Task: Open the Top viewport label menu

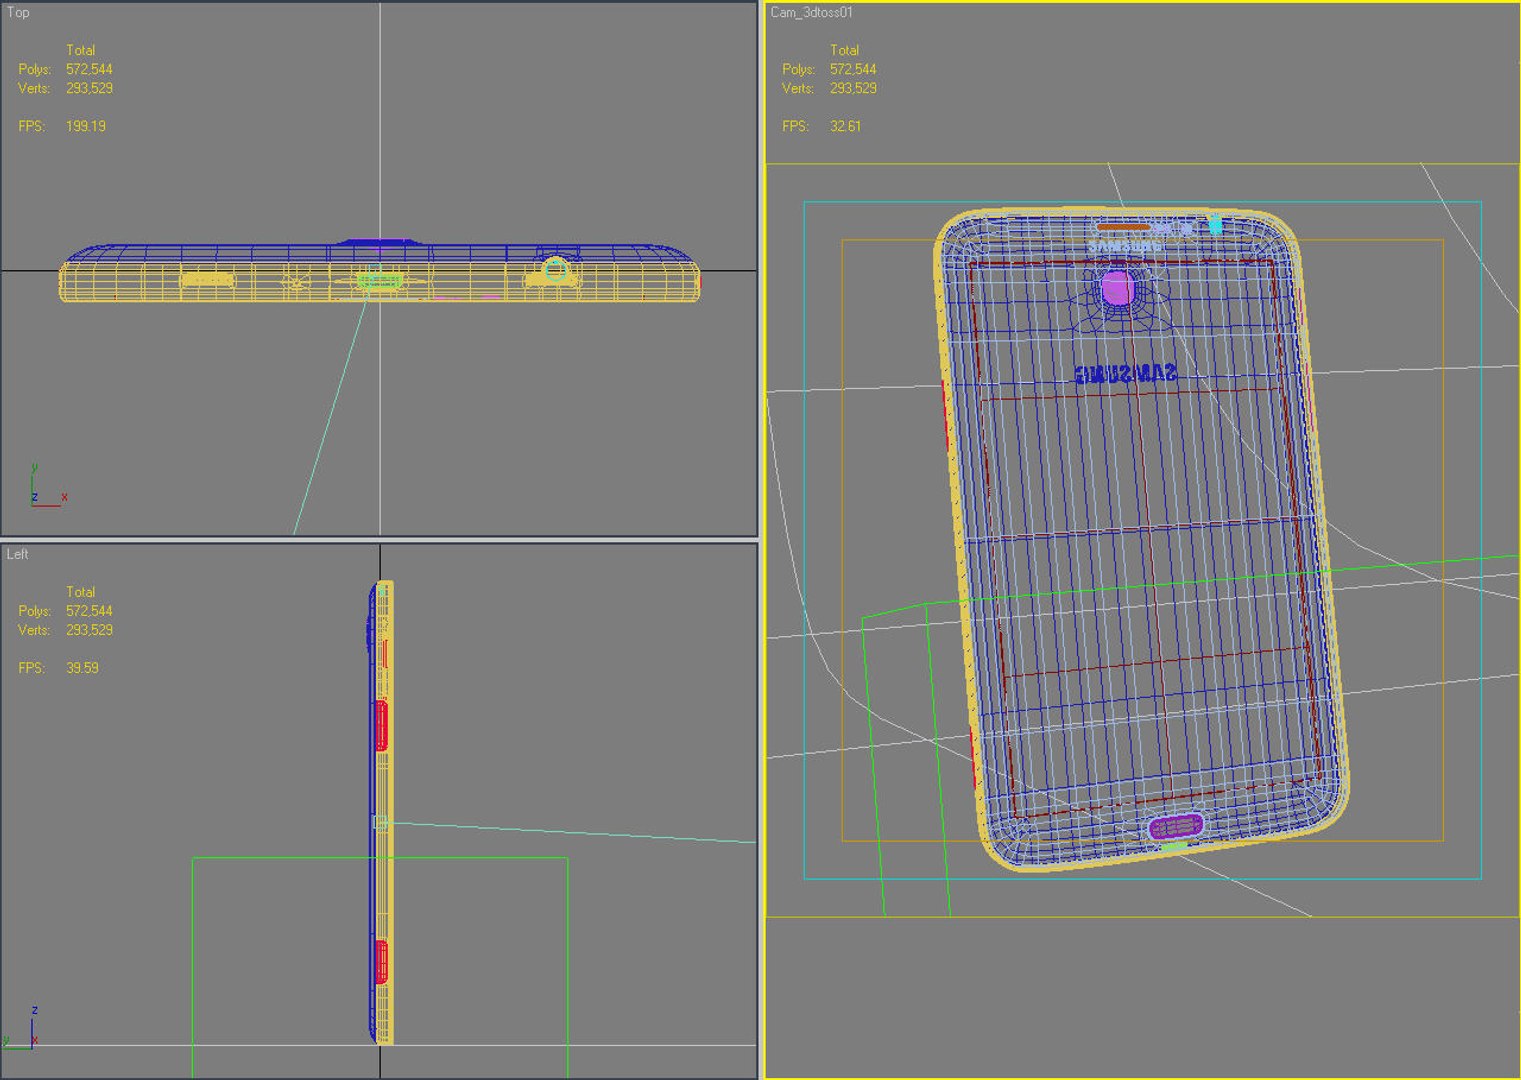Action: [x=18, y=12]
